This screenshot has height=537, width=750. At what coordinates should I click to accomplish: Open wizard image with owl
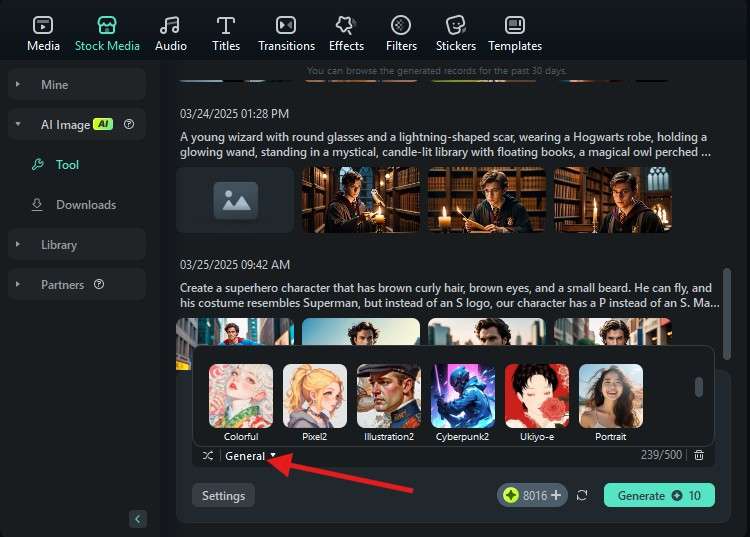361,200
